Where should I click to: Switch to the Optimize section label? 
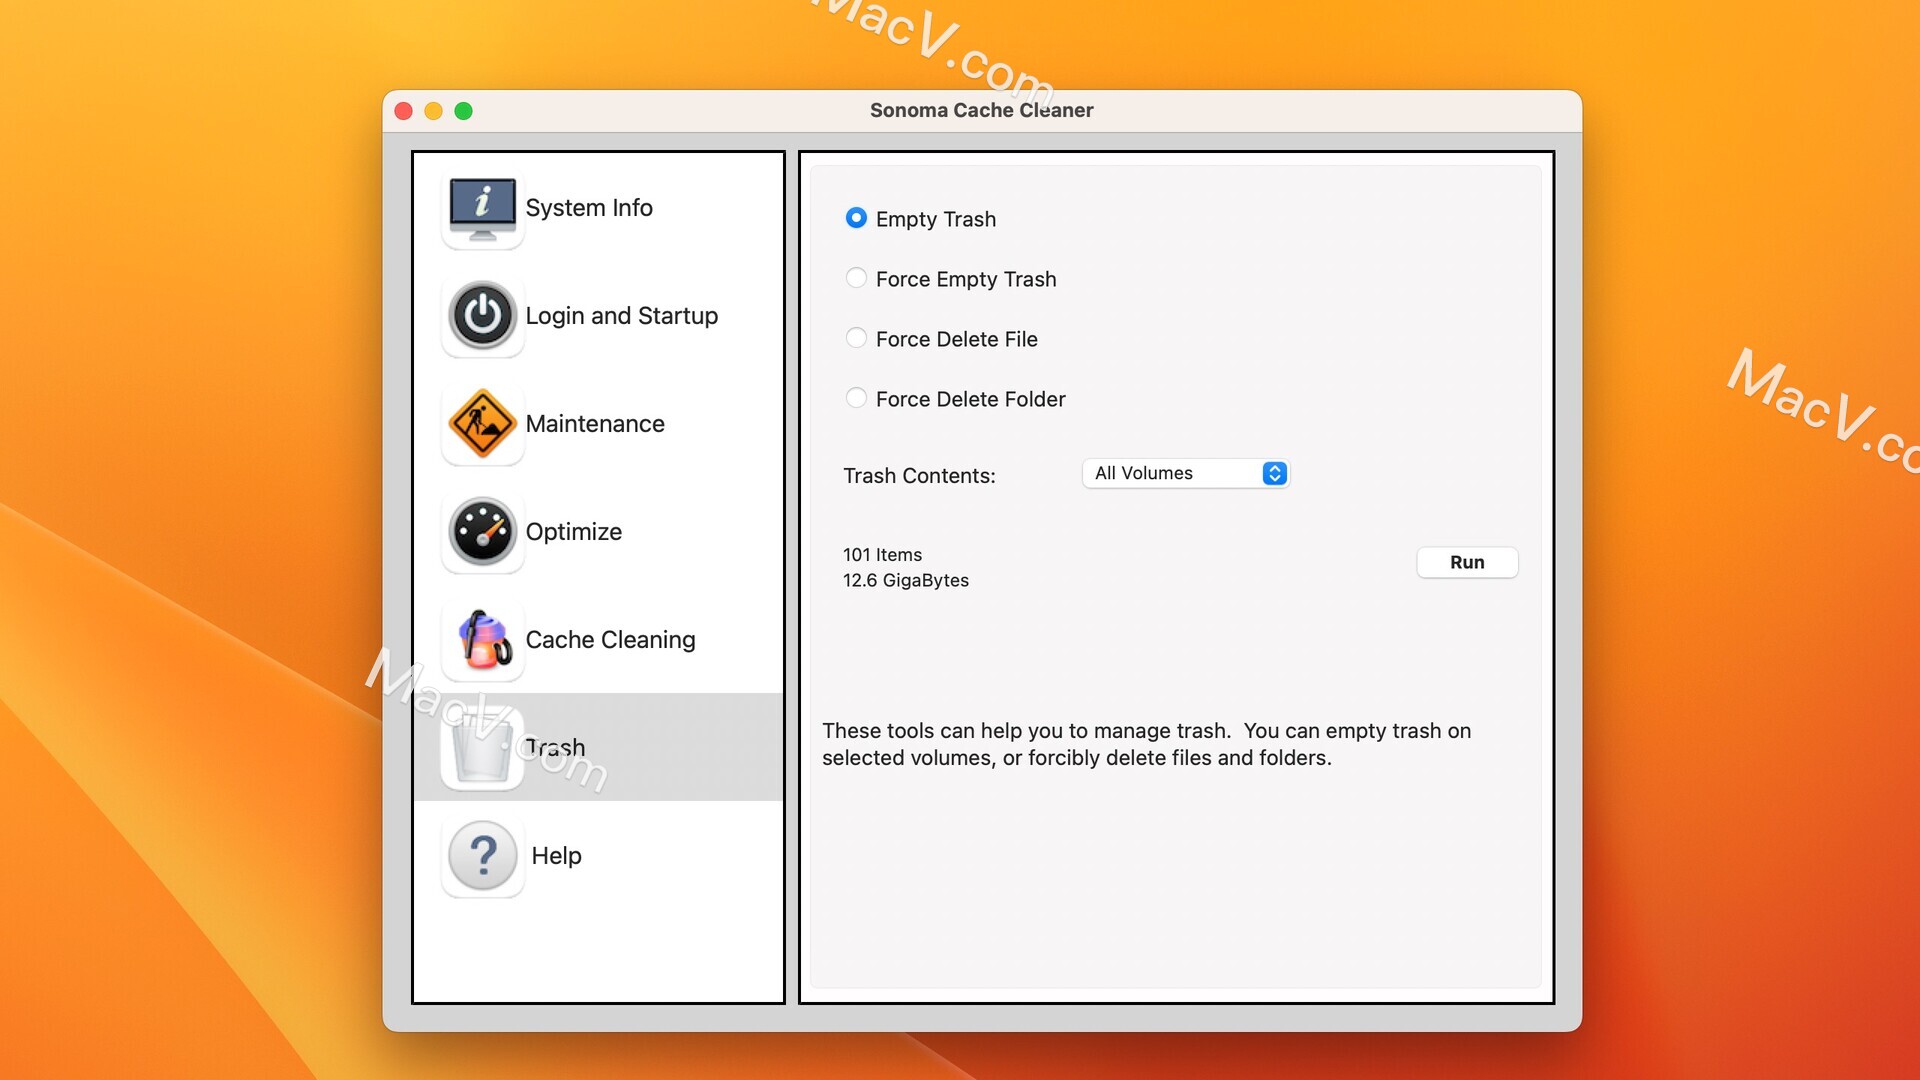pos(574,532)
